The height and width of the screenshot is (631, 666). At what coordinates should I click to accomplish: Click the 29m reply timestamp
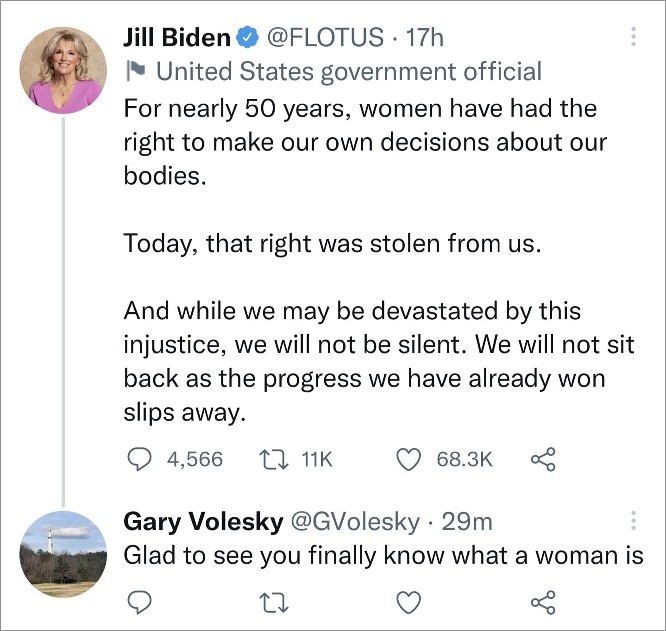click(x=467, y=522)
